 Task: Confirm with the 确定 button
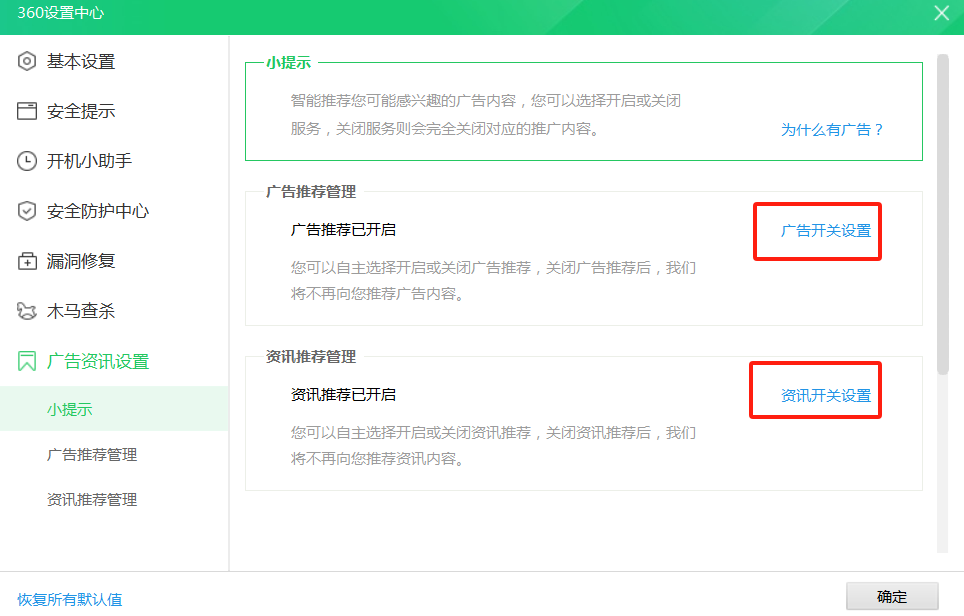pyautogui.click(x=892, y=596)
